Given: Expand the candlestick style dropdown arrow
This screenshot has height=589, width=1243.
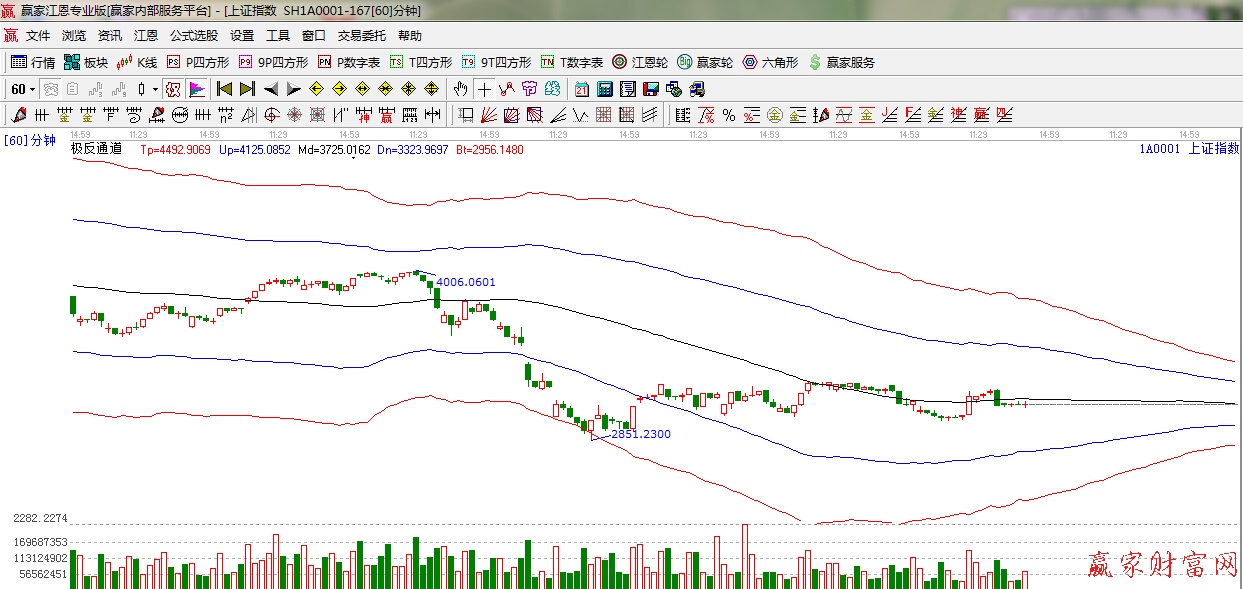Looking at the screenshot, I should (x=155, y=89).
